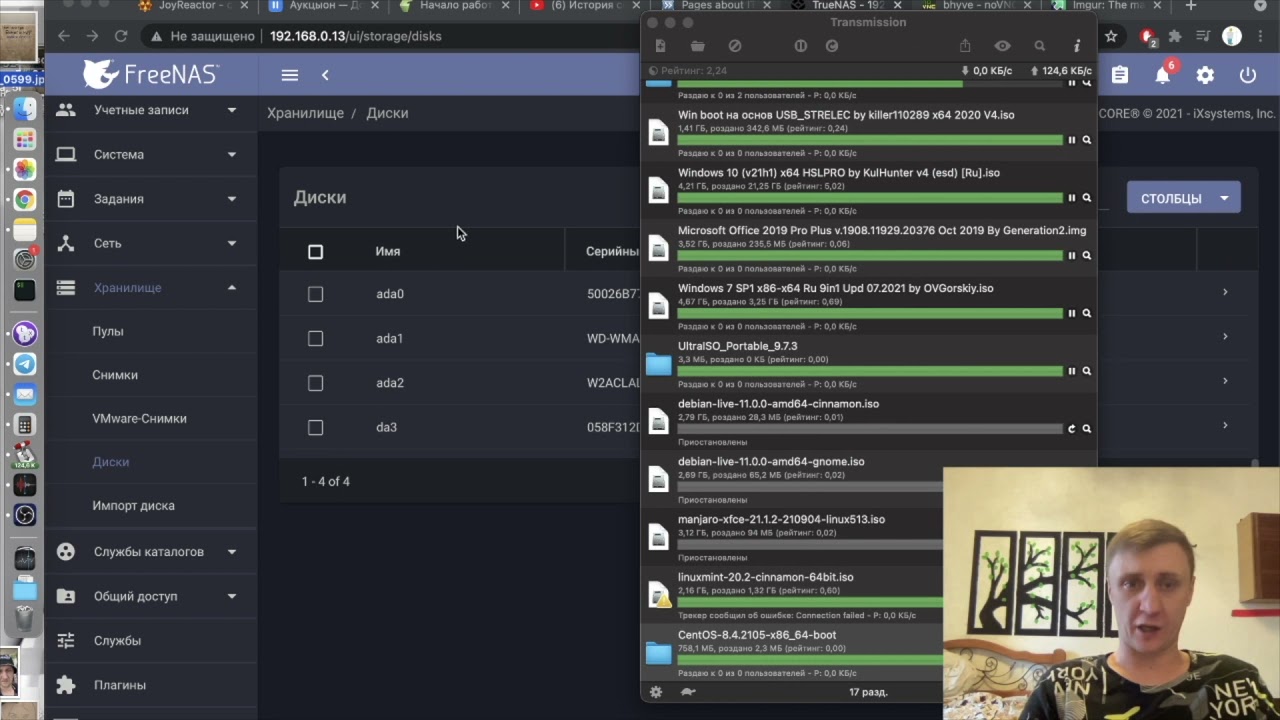
Task: Collapse the Хранилище section
Action: 150,288
